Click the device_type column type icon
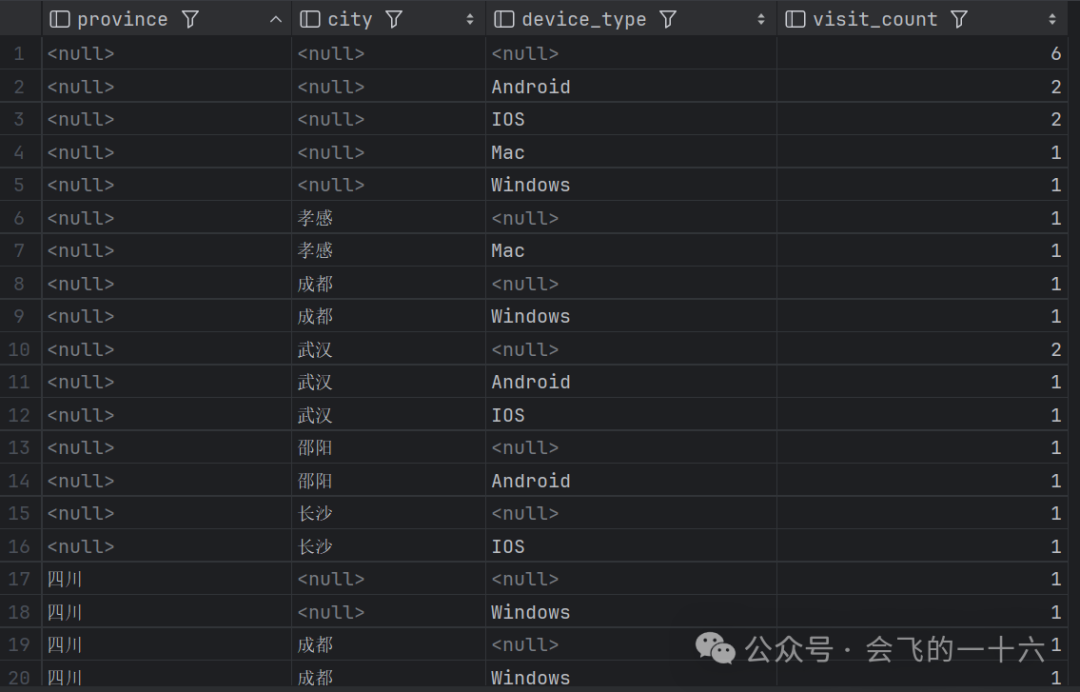The width and height of the screenshot is (1080, 692). 504,19
